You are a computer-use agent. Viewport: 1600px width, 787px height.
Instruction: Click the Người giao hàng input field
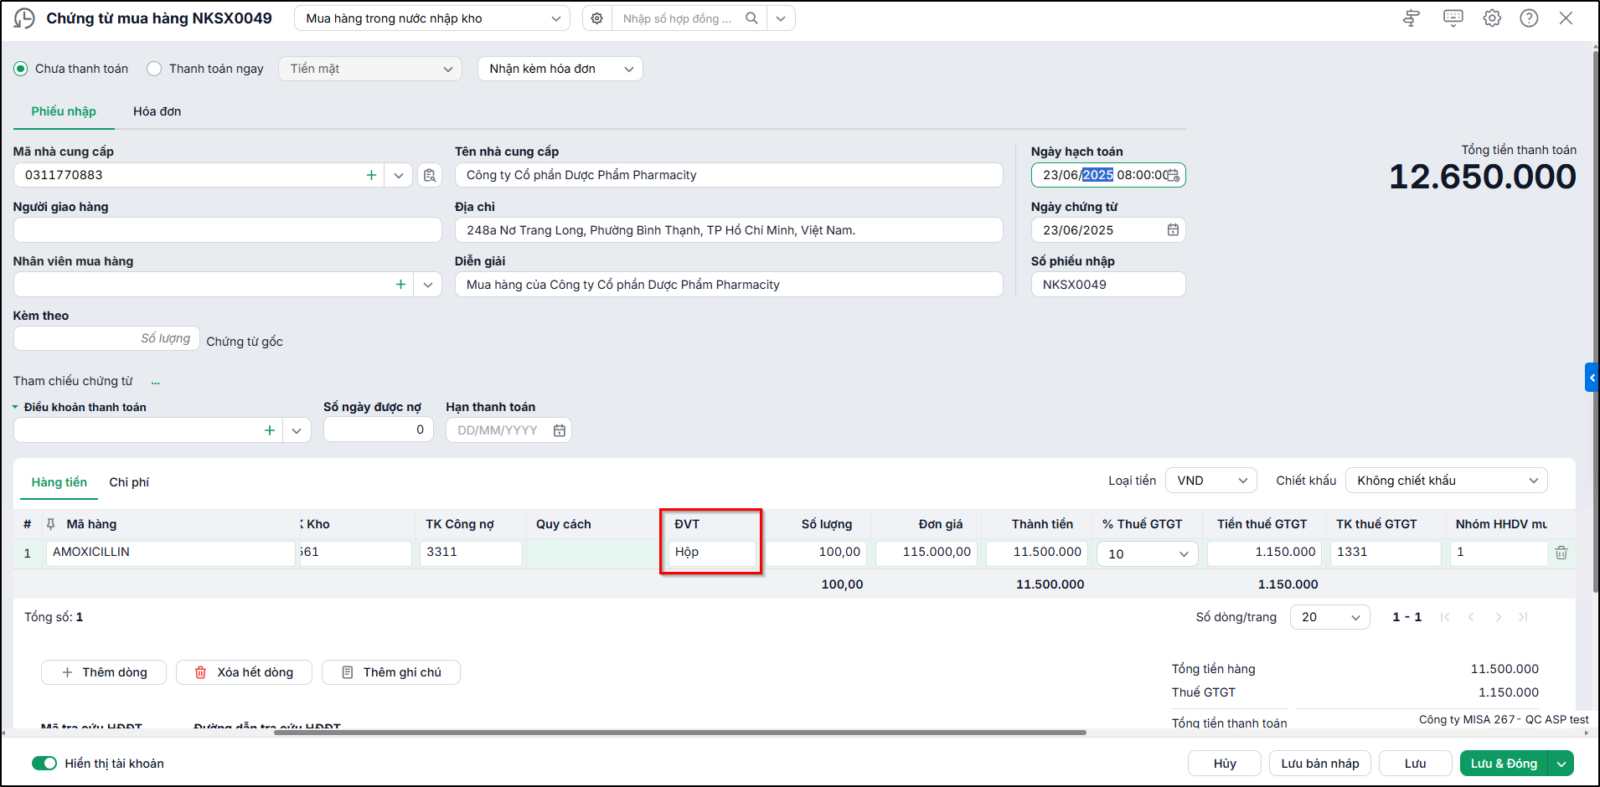click(227, 230)
